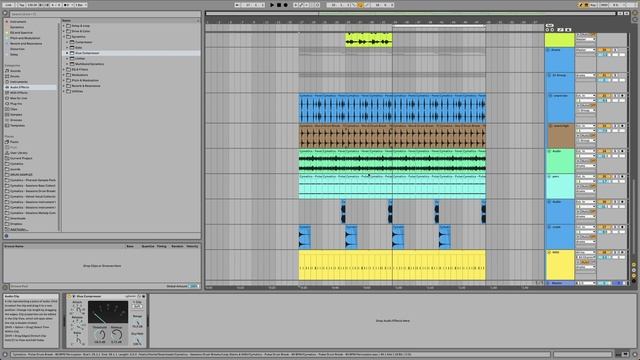Toggle track activator on yellow MIDI track
640x360 pixels.
pyautogui.click(x=603, y=253)
